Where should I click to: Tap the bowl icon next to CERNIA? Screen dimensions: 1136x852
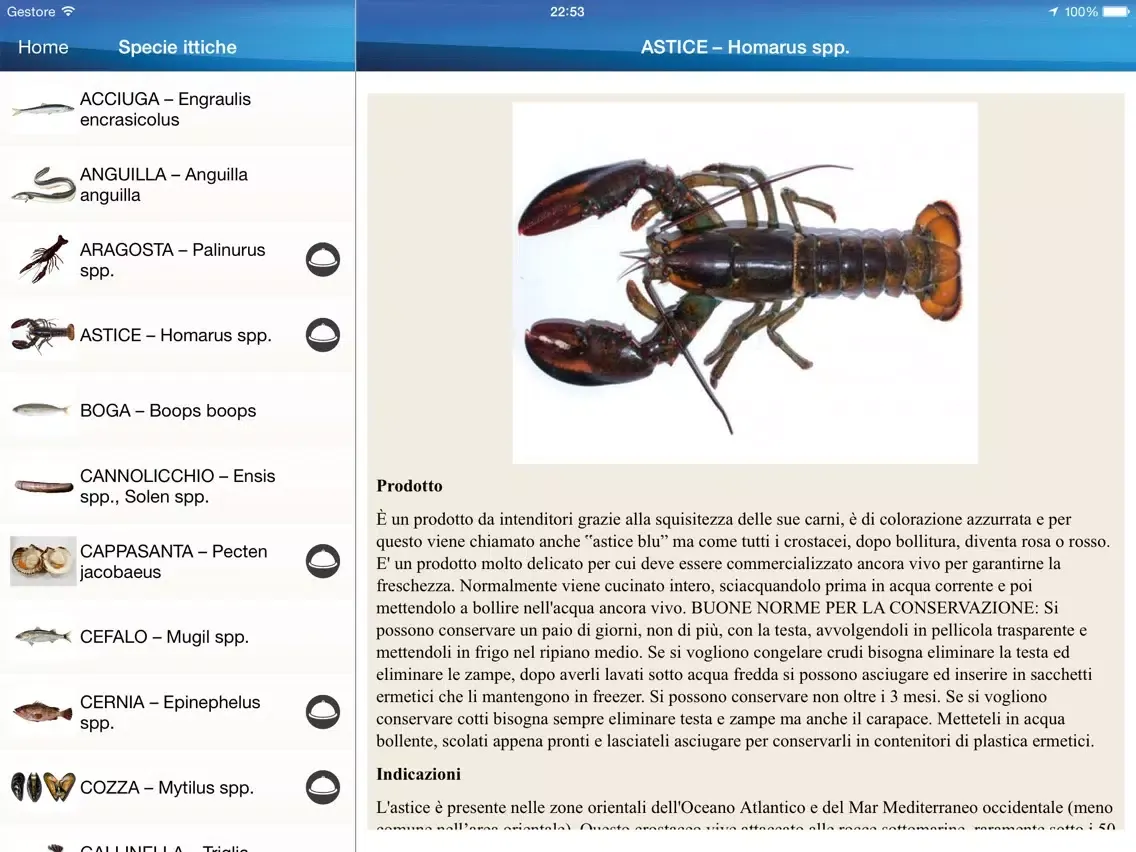(322, 711)
